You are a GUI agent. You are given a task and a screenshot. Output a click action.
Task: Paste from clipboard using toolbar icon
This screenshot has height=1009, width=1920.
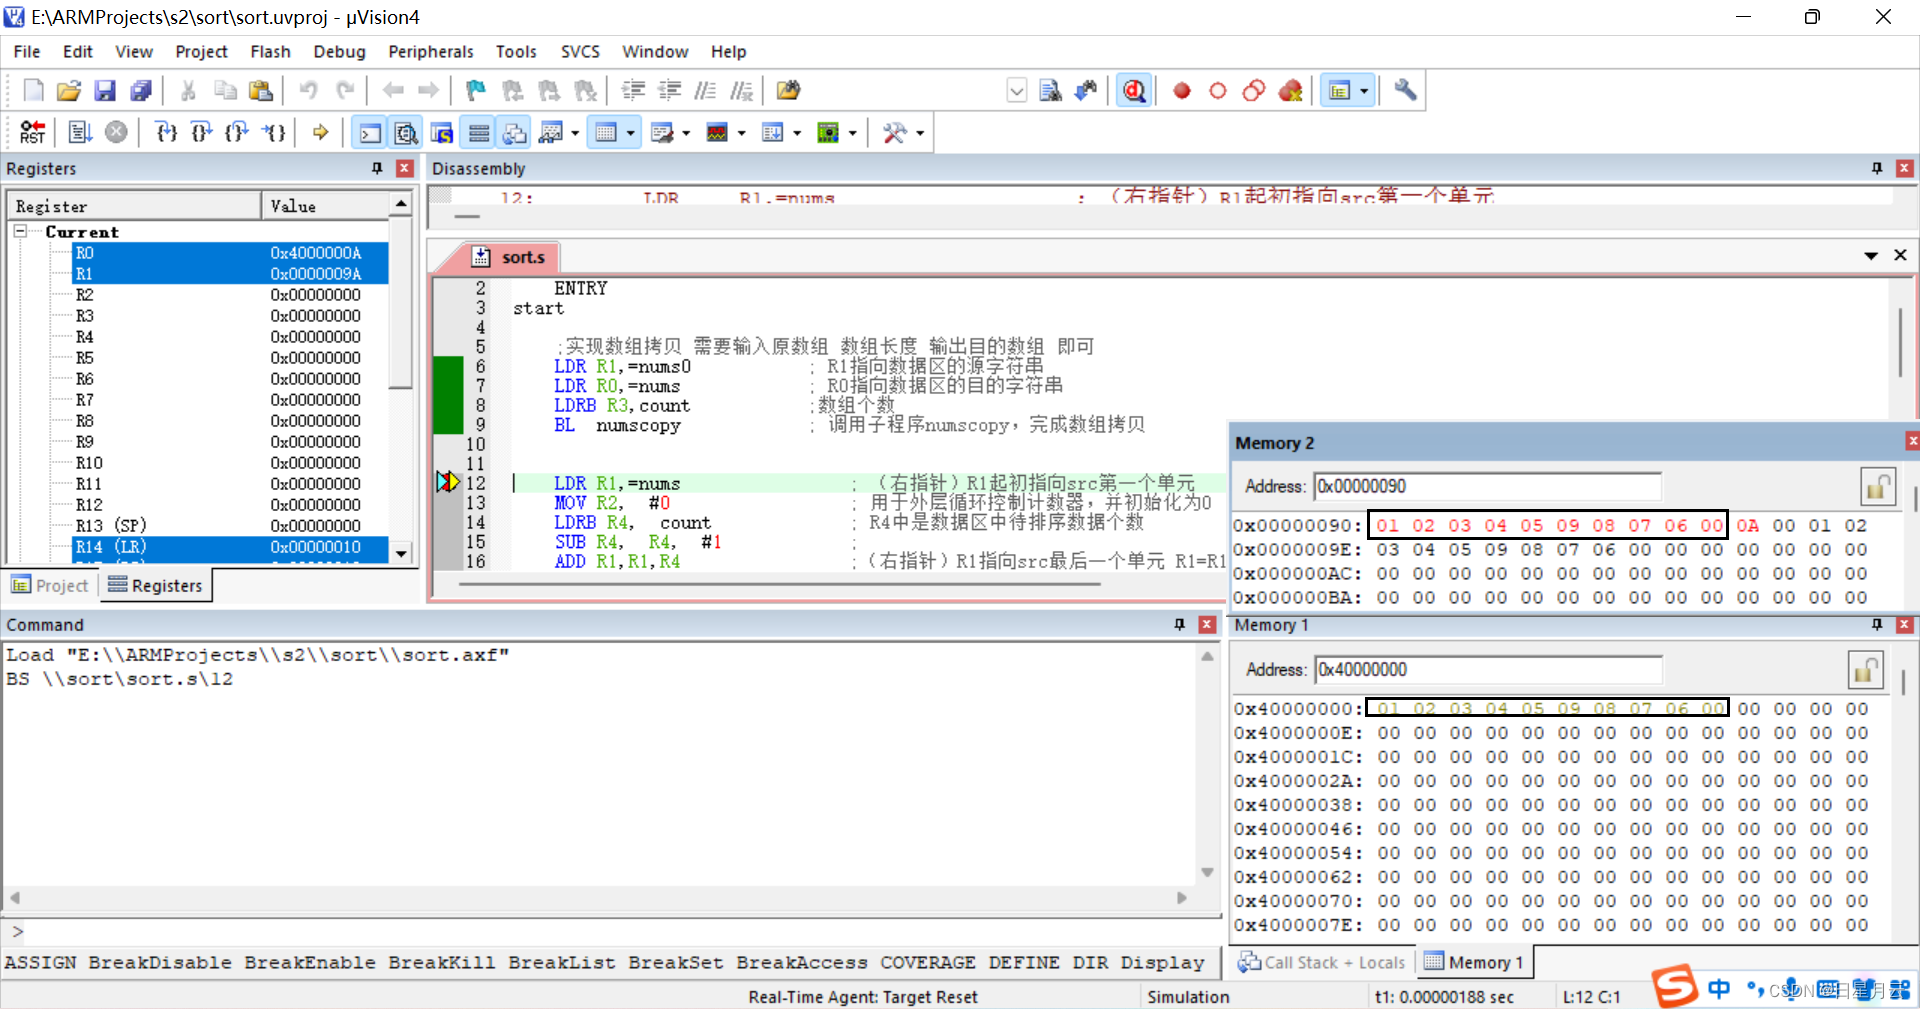click(261, 91)
